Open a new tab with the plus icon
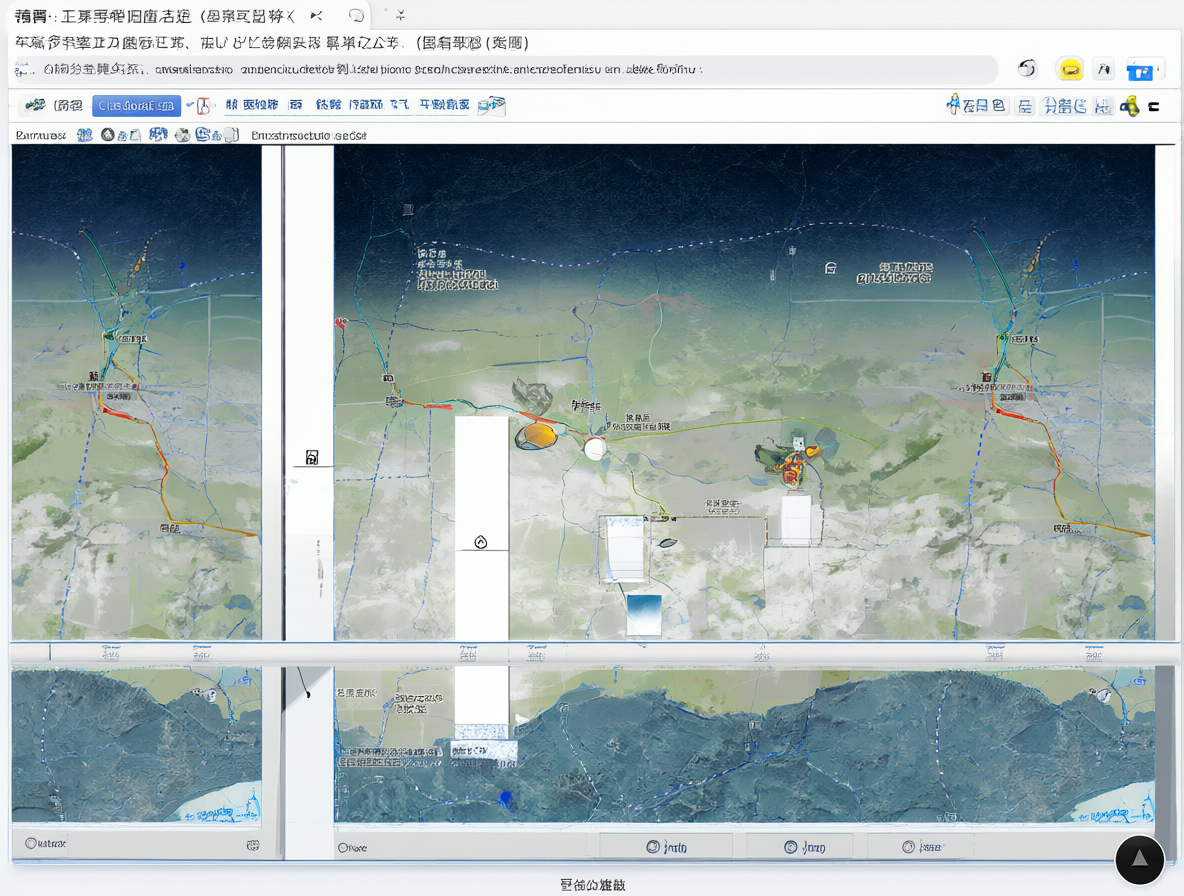This screenshot has height=896, width=1184. (400, 15)
